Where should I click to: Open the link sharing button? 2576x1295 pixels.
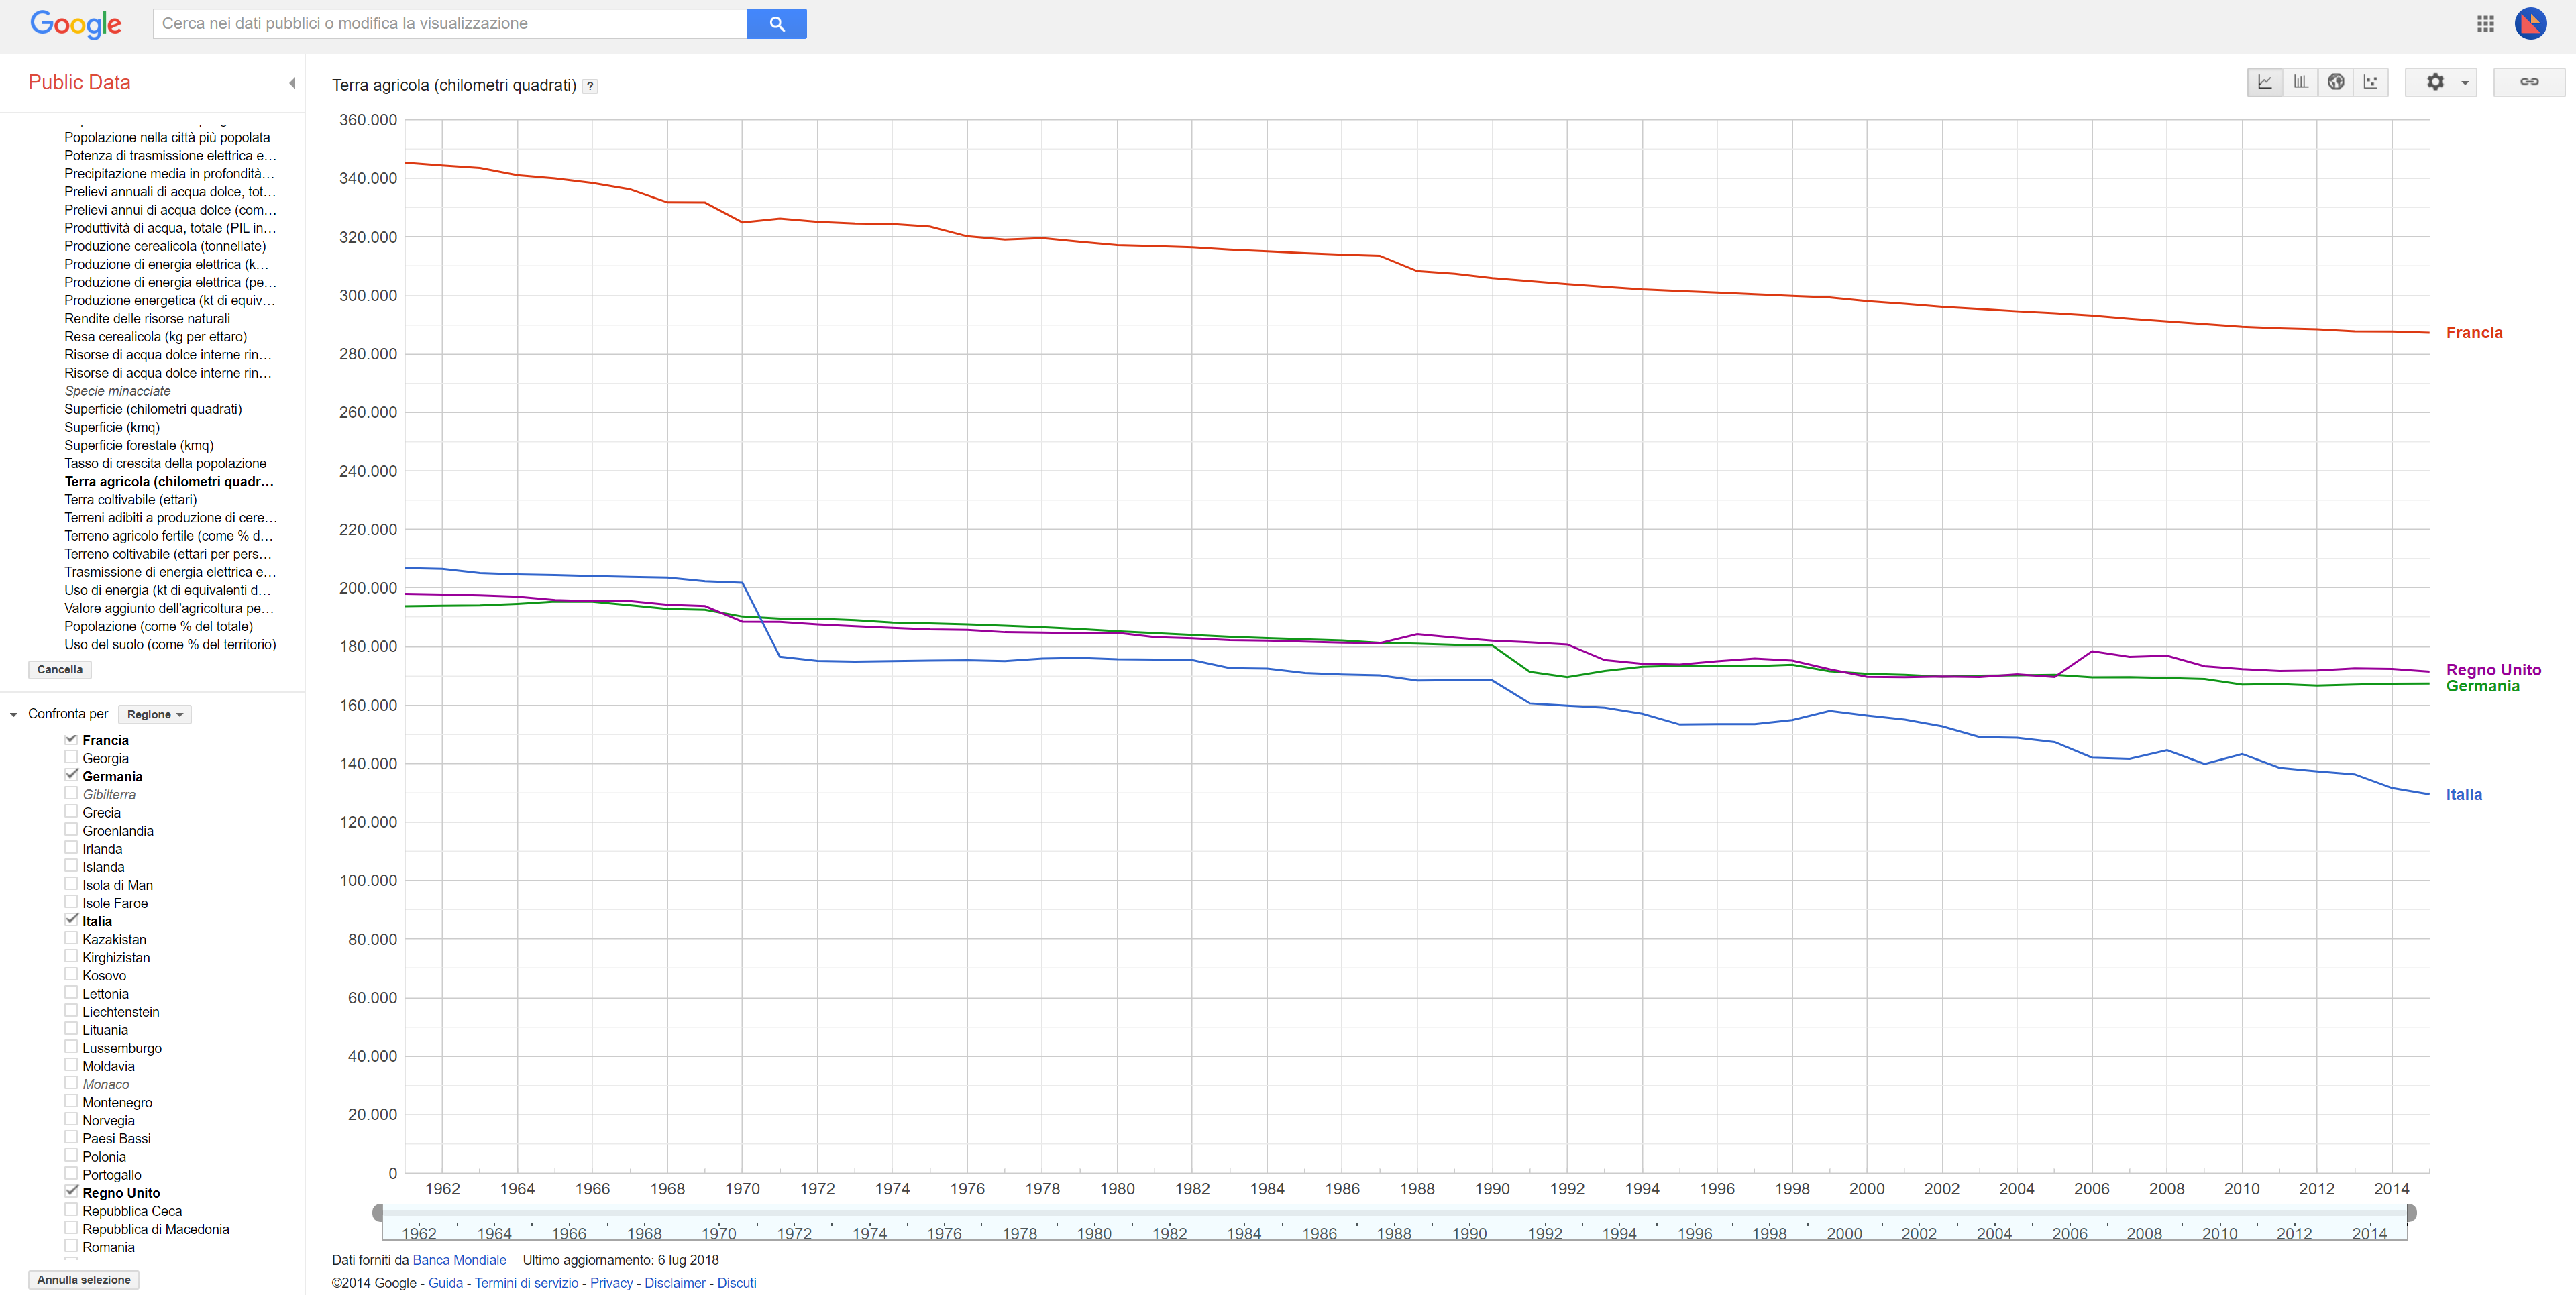[x=2528, y=82]
